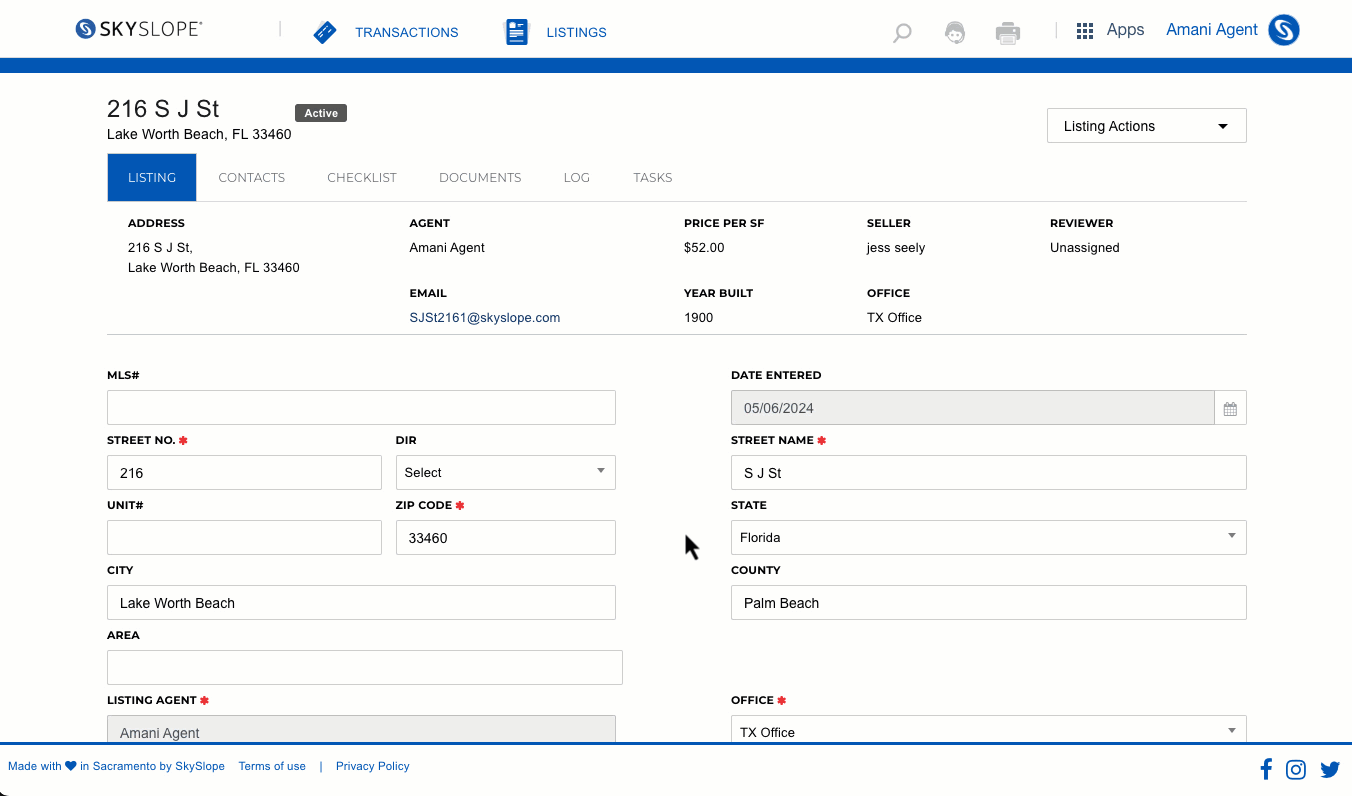Focus the County field
This screenshot has width=1352, height=796.
point(989,602)
